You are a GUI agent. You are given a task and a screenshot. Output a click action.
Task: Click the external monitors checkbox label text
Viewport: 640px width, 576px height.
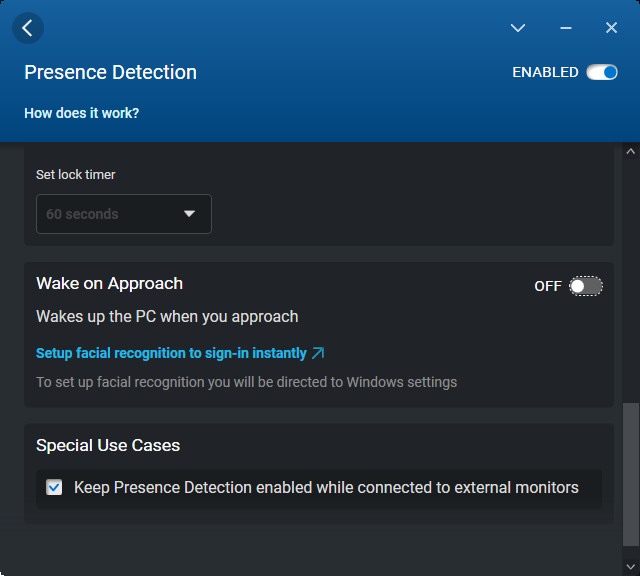point(326,488)
